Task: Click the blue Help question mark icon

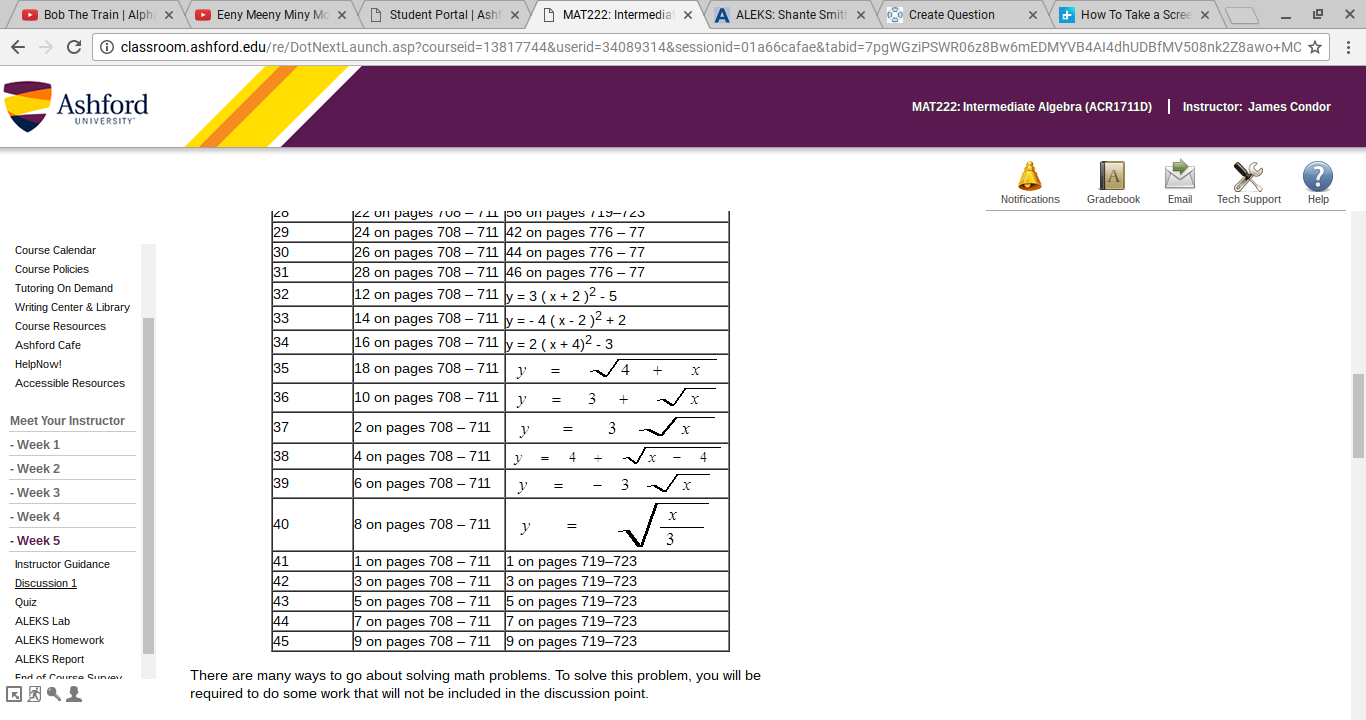Action: coord(1317,178)
